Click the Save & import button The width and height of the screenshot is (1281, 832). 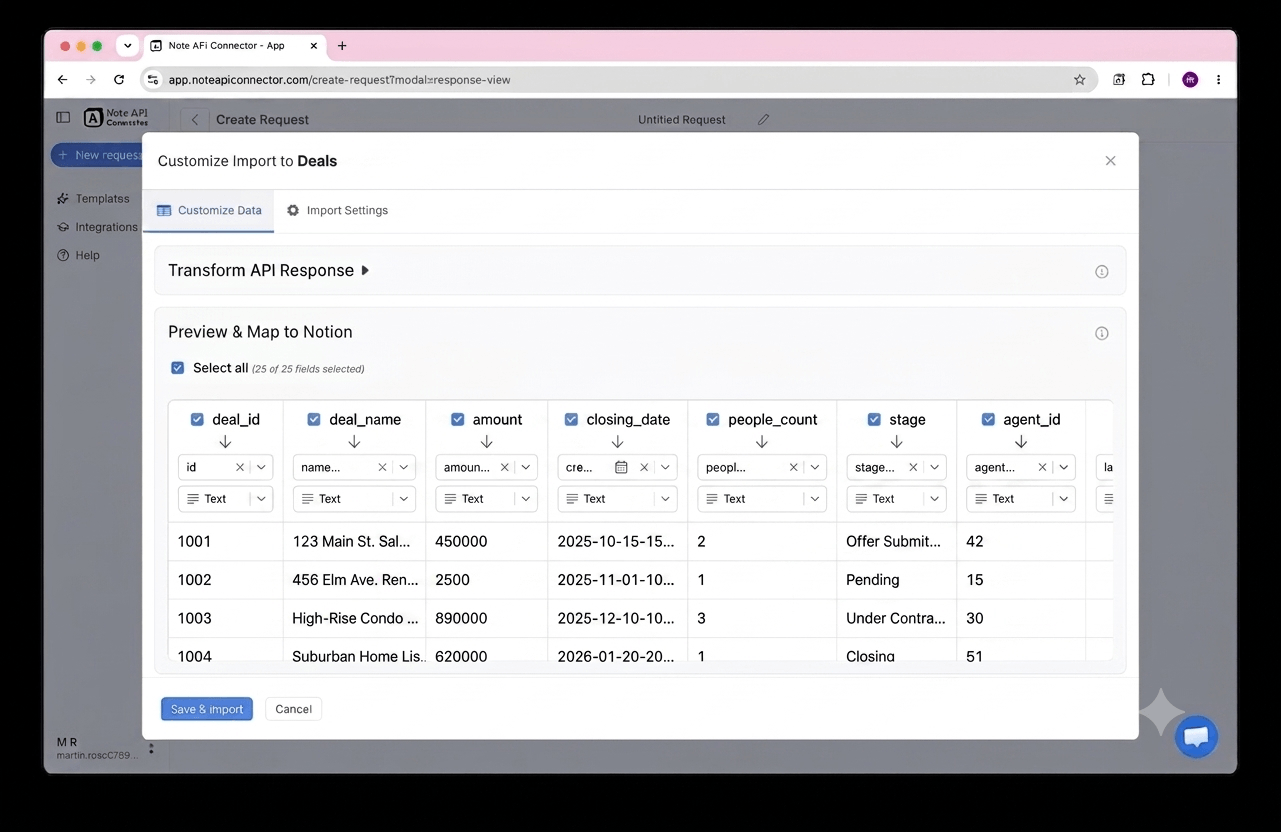coord(207,709)
